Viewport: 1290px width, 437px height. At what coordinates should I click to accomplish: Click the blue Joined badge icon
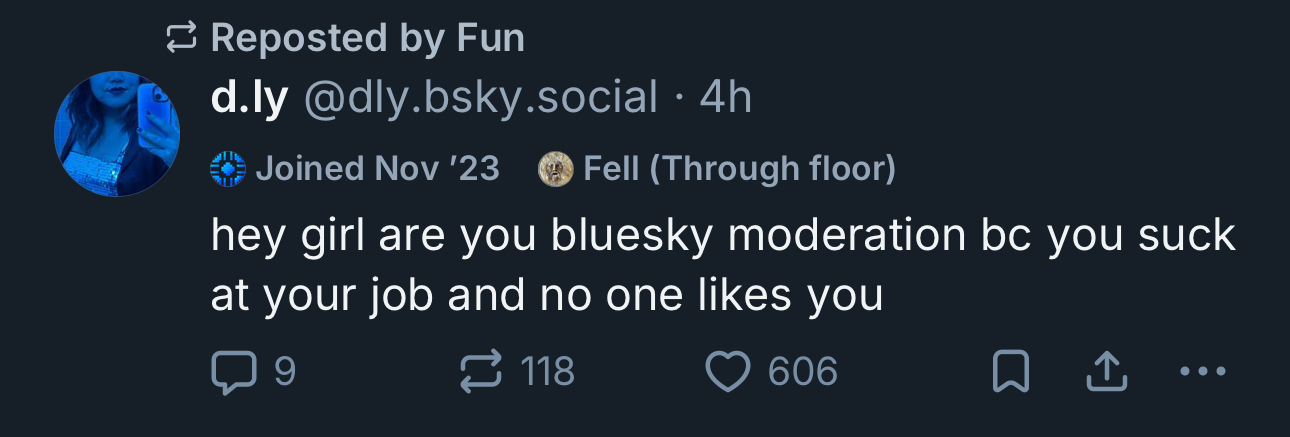[x=228, y=169]
